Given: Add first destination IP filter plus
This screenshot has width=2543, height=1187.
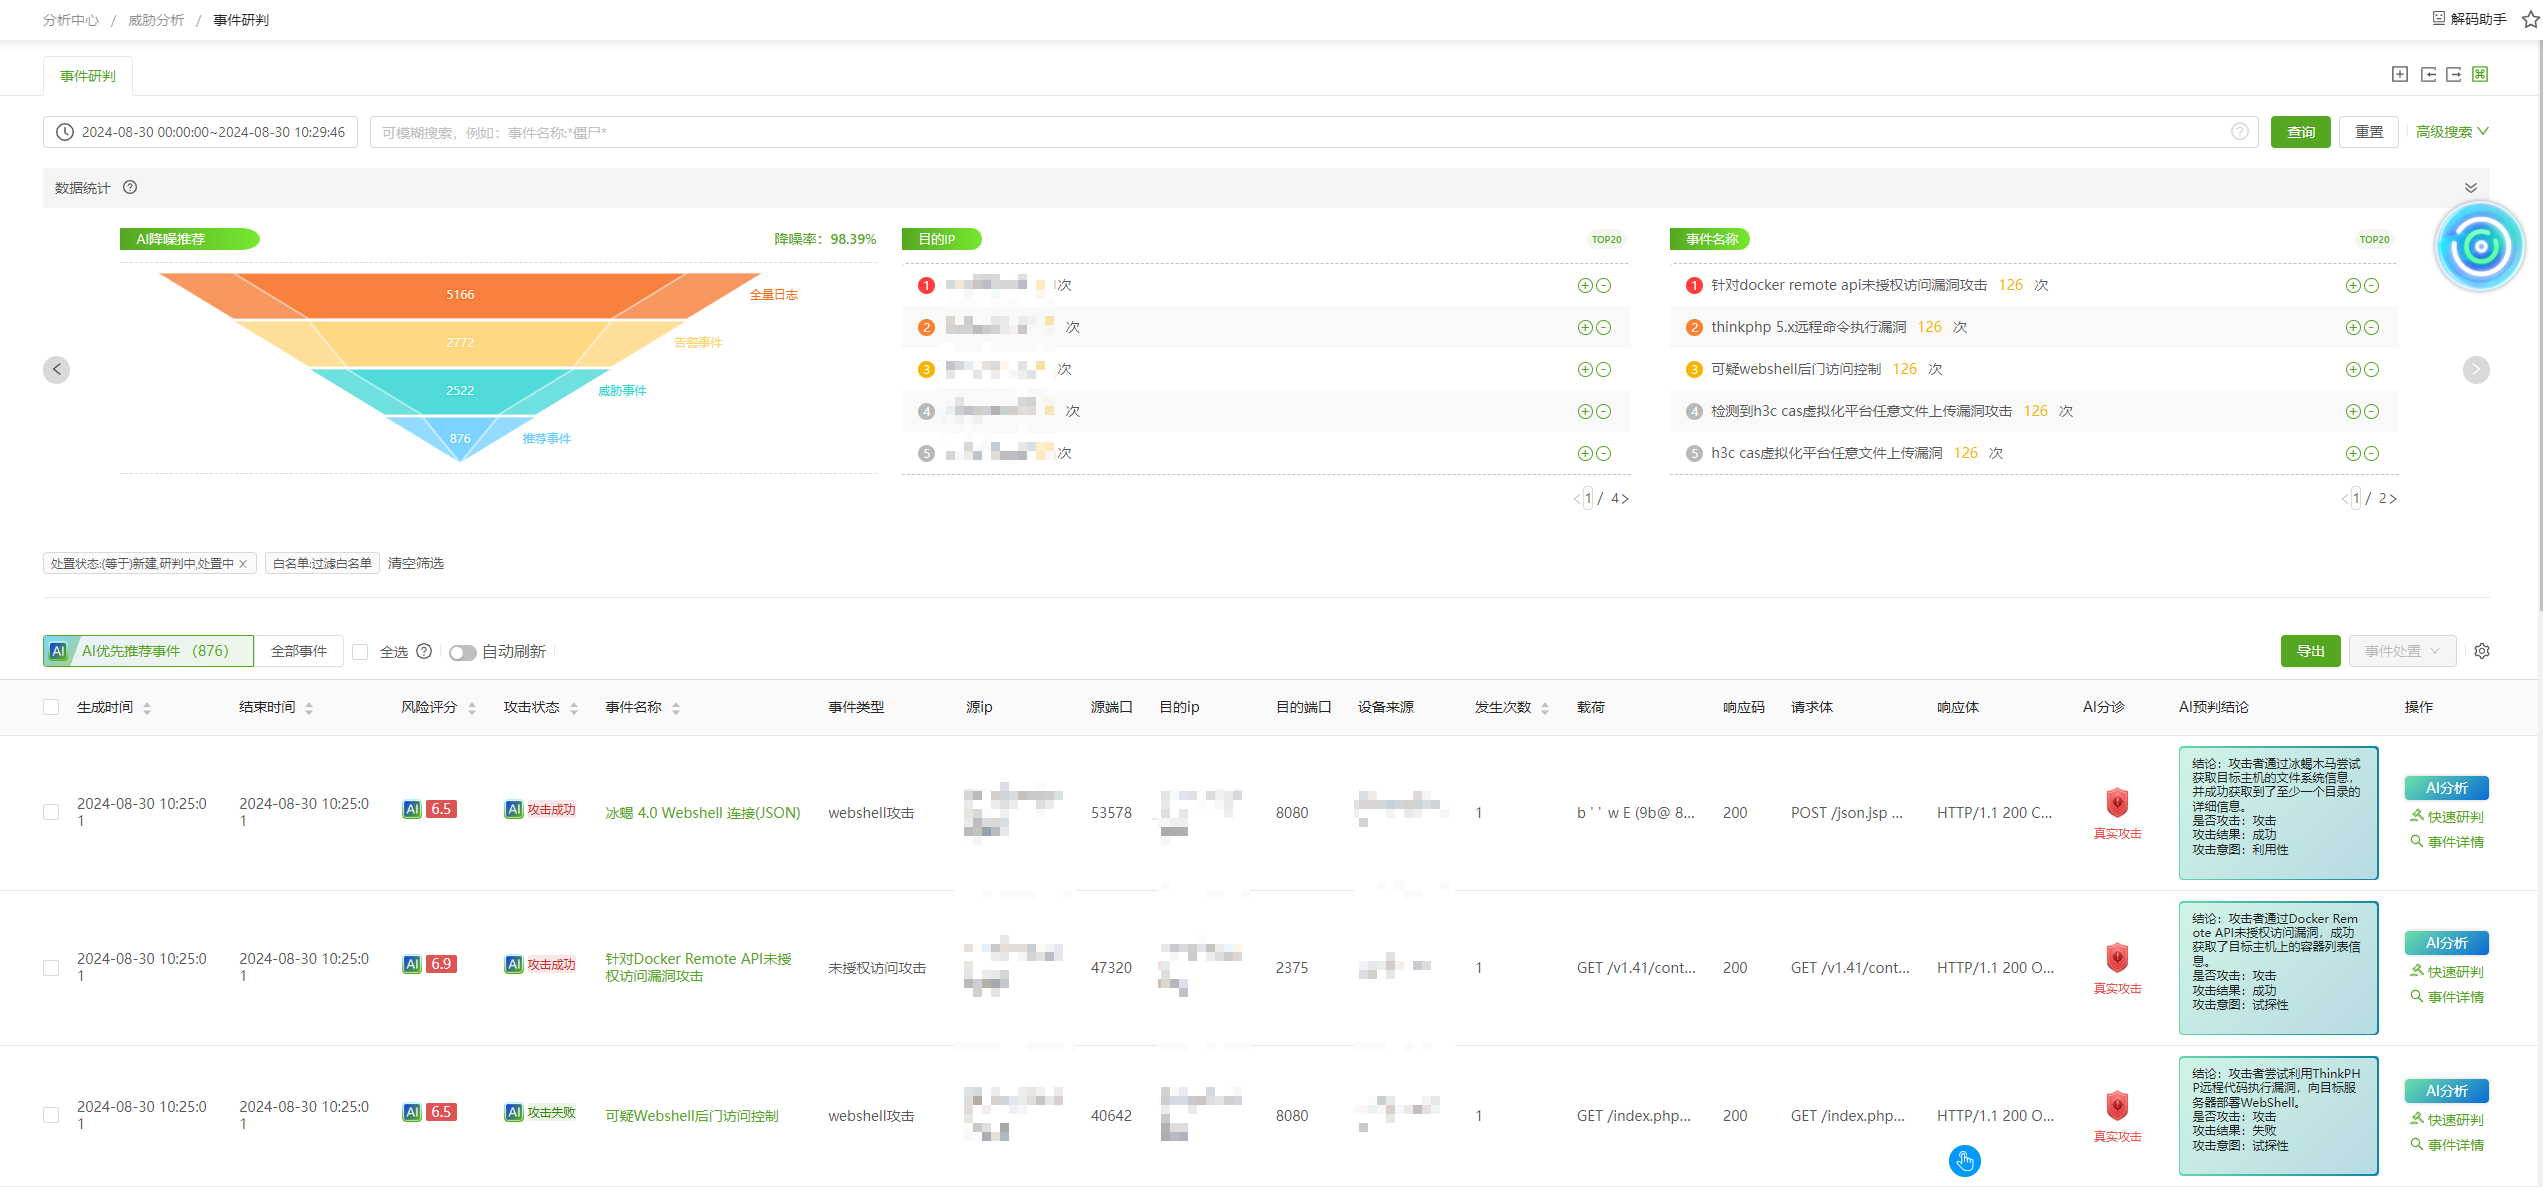Looking at the screenshot, I should click(x=1585, y=285).
